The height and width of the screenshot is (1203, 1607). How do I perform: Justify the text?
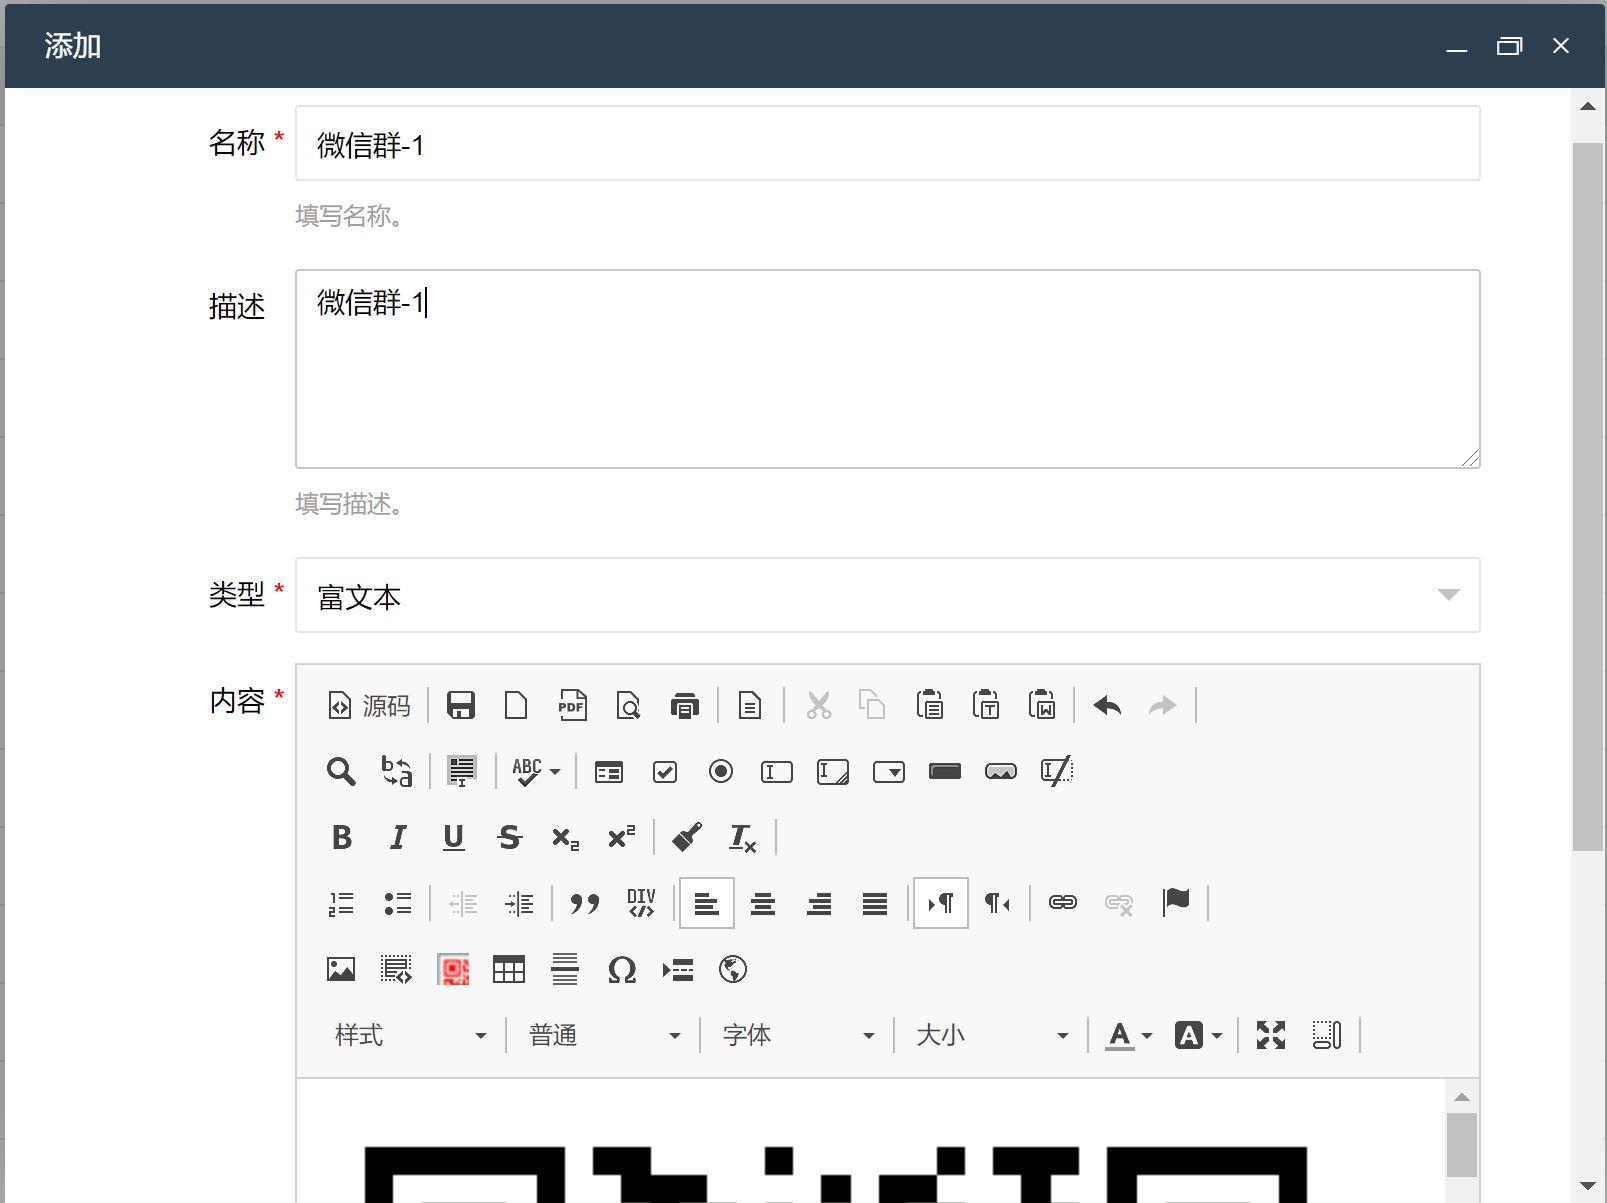pyautogui.click(x=875, y=903)
